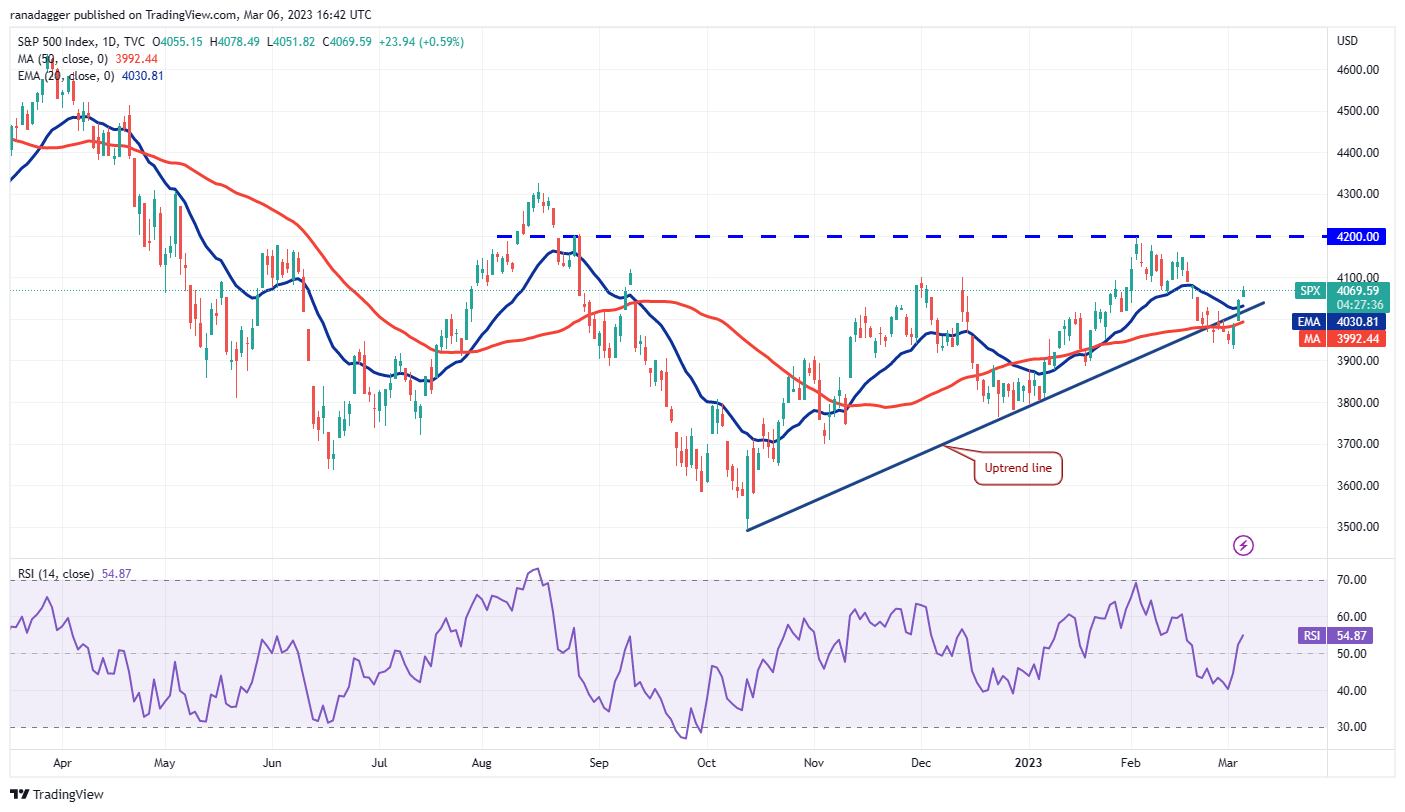Click the TradingView logo at bottom left
This screenshot has width=1405, height=812.
pyautogui.click(x=60, y=795)
